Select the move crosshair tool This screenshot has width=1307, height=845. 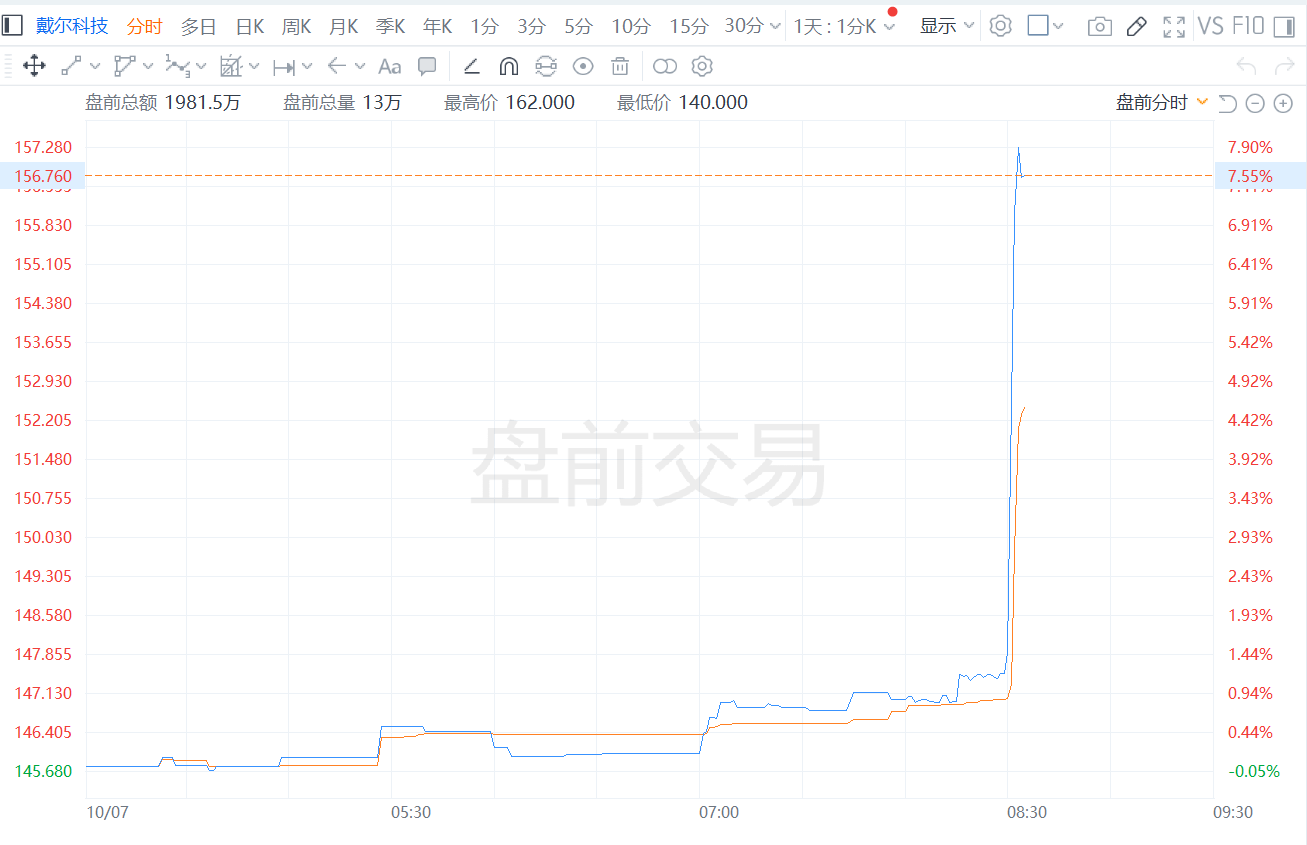click(x=33, y=67)
